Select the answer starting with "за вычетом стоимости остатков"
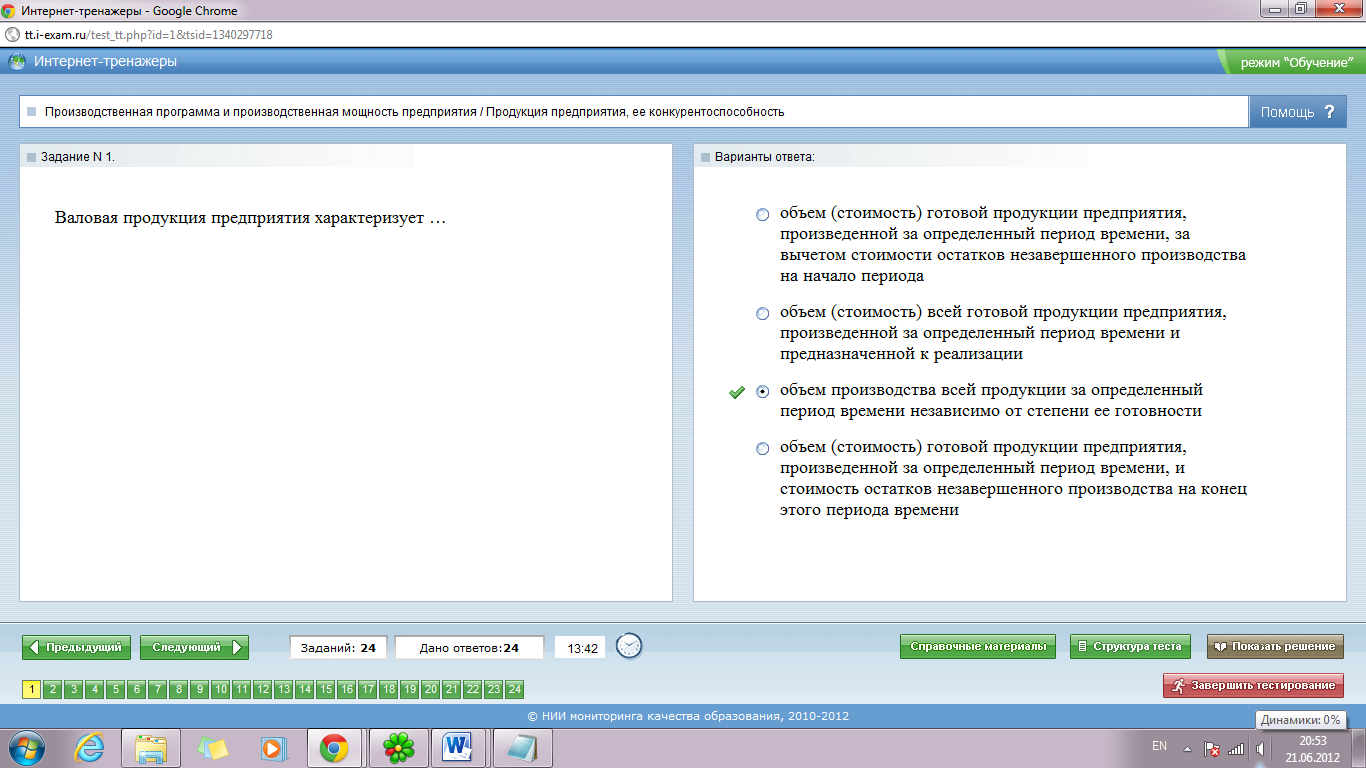The height and width of the screenshot is (768, 1366). (x=763, y=215)
